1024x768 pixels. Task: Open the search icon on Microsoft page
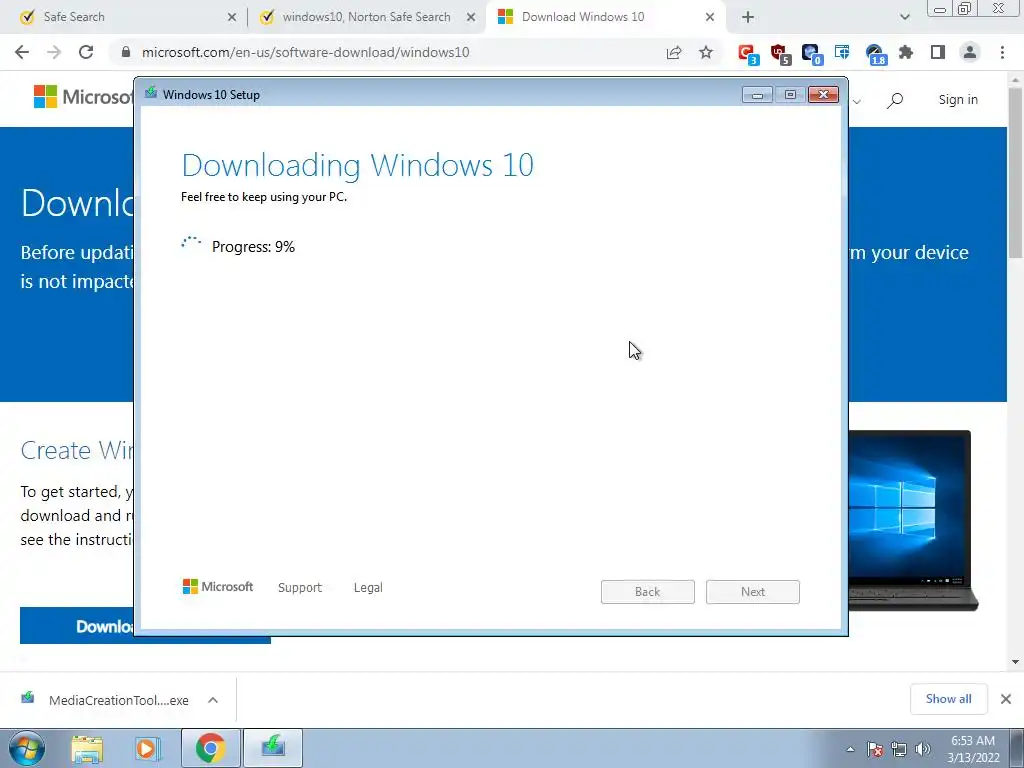click(x=895, y=100)
